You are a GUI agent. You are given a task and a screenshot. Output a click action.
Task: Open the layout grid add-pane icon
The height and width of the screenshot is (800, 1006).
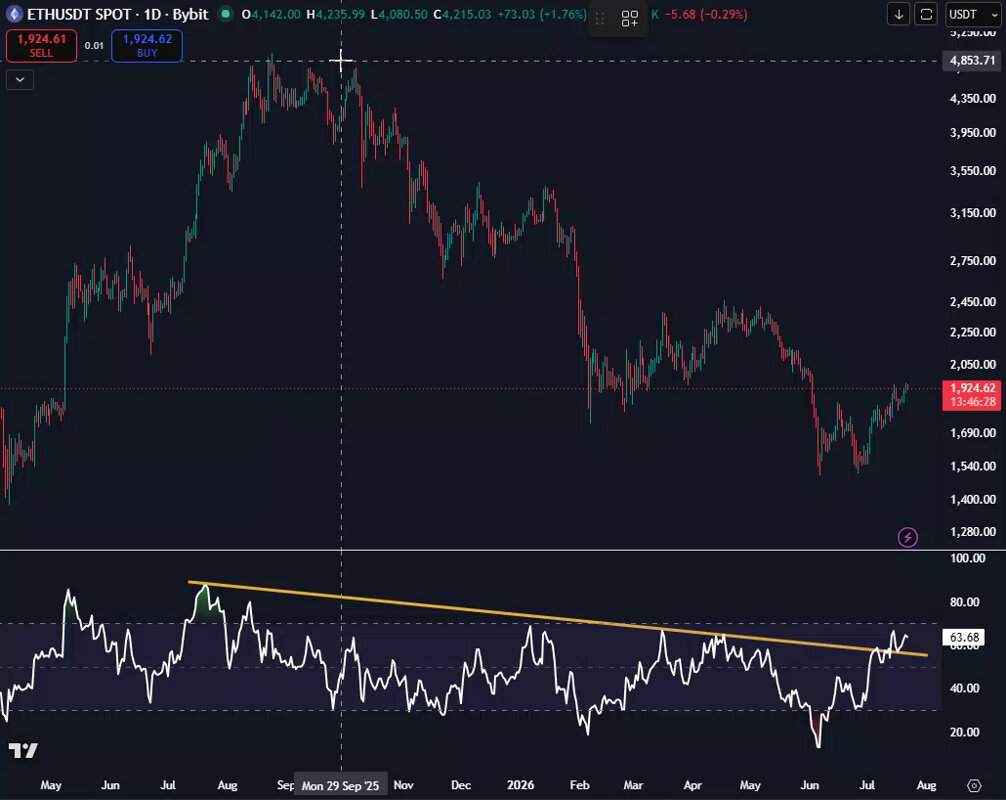click(x=629, y=18)
